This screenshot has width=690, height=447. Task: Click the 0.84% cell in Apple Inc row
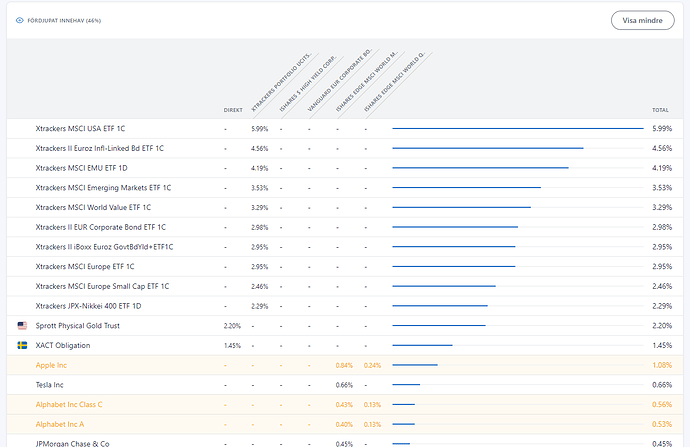click(344, 366)
